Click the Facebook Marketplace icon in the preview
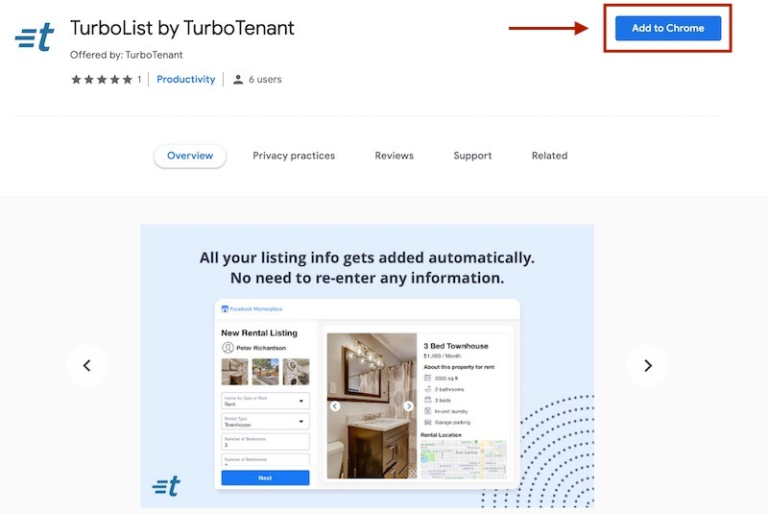This screenshot has height=514, width=768. [225, 309]
